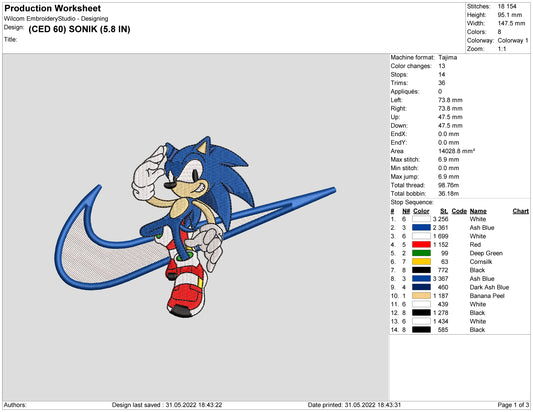Click the Colors value '8'
Screen dimensions: 533x412
click(499, 32)
